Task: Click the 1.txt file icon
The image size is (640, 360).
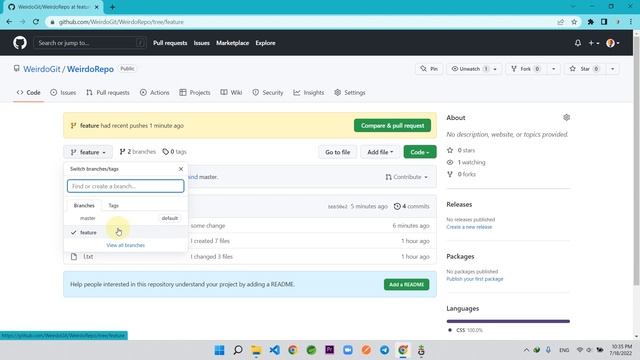Action: (x=74, y=256)
